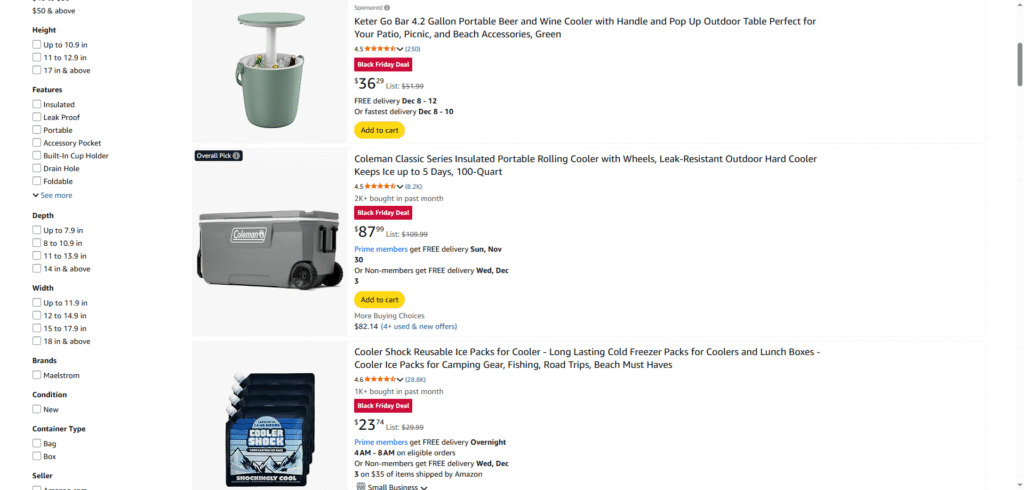Expand See more under Features
Screen dimensions: 1024x490
click(x=52, y=195)
